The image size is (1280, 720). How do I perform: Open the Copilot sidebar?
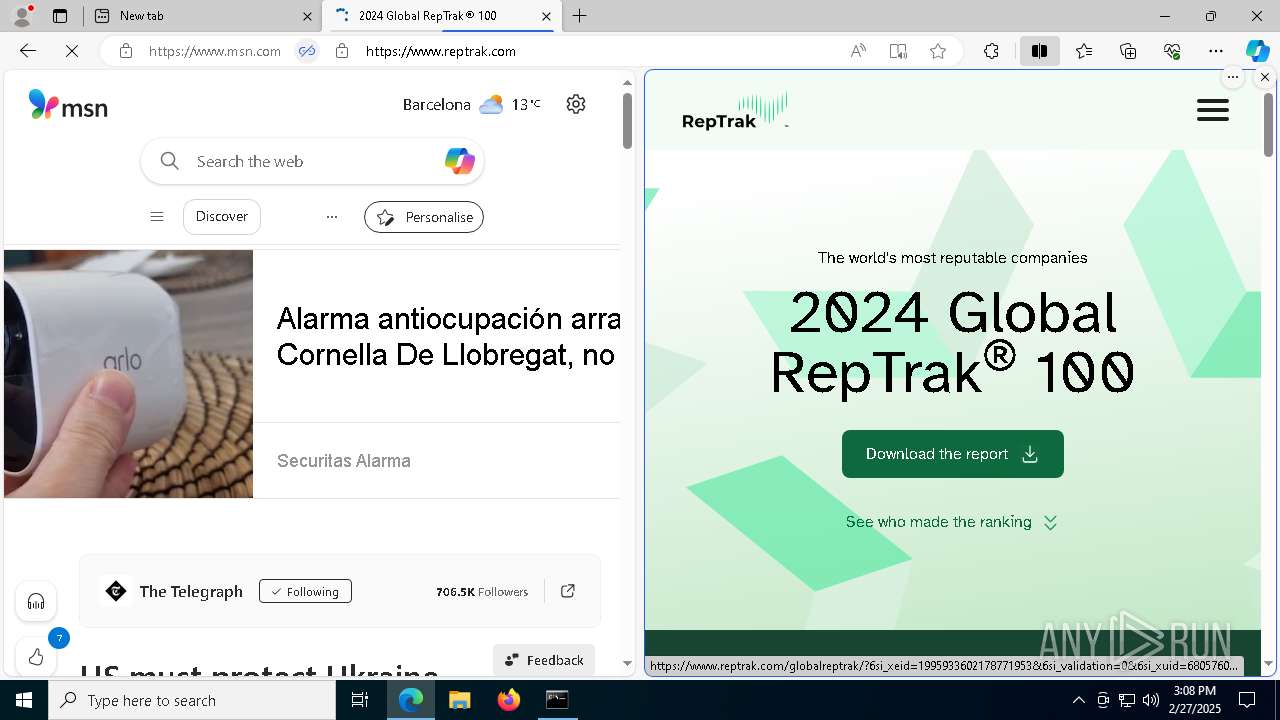1257,51
